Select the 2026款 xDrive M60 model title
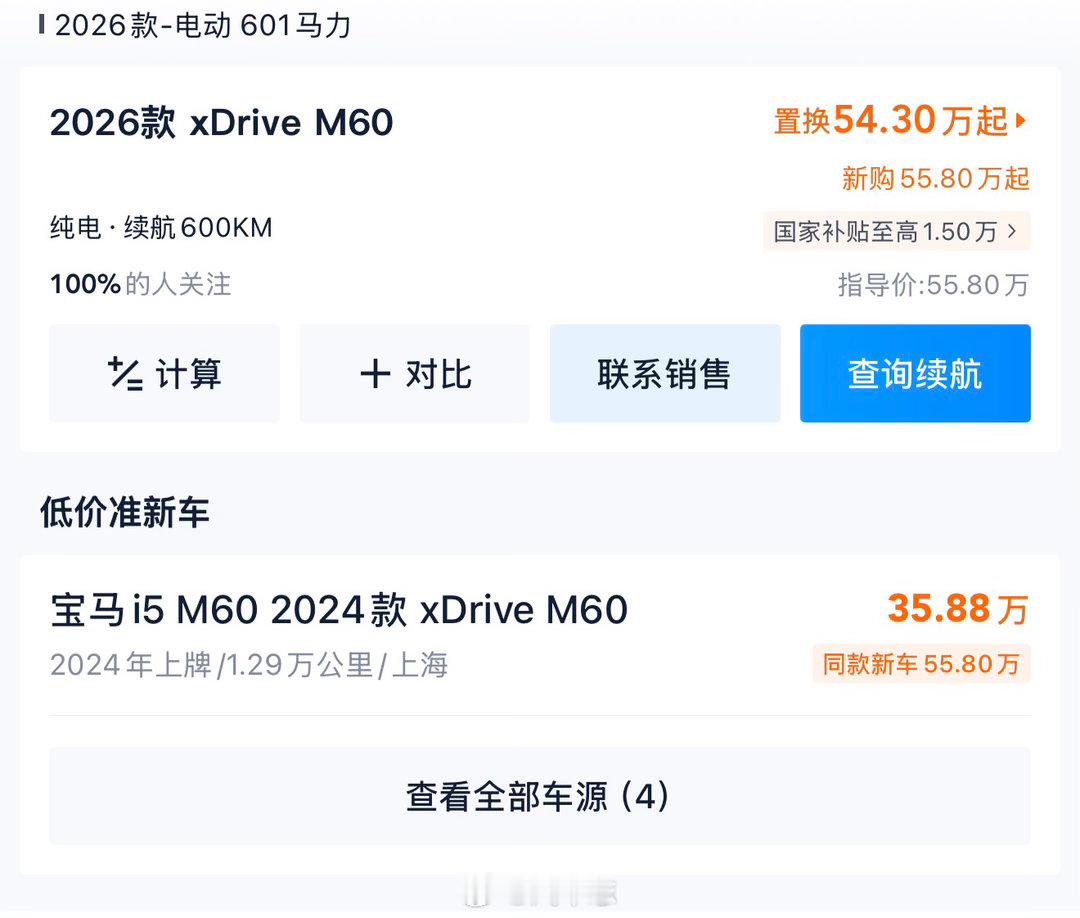The image size is (1080, 918). [221, 123]
